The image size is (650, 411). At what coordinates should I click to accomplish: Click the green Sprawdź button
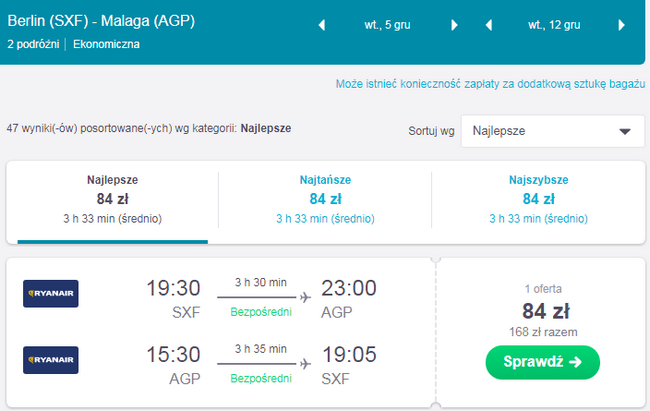pyautogui.click(x=543, y=362)
